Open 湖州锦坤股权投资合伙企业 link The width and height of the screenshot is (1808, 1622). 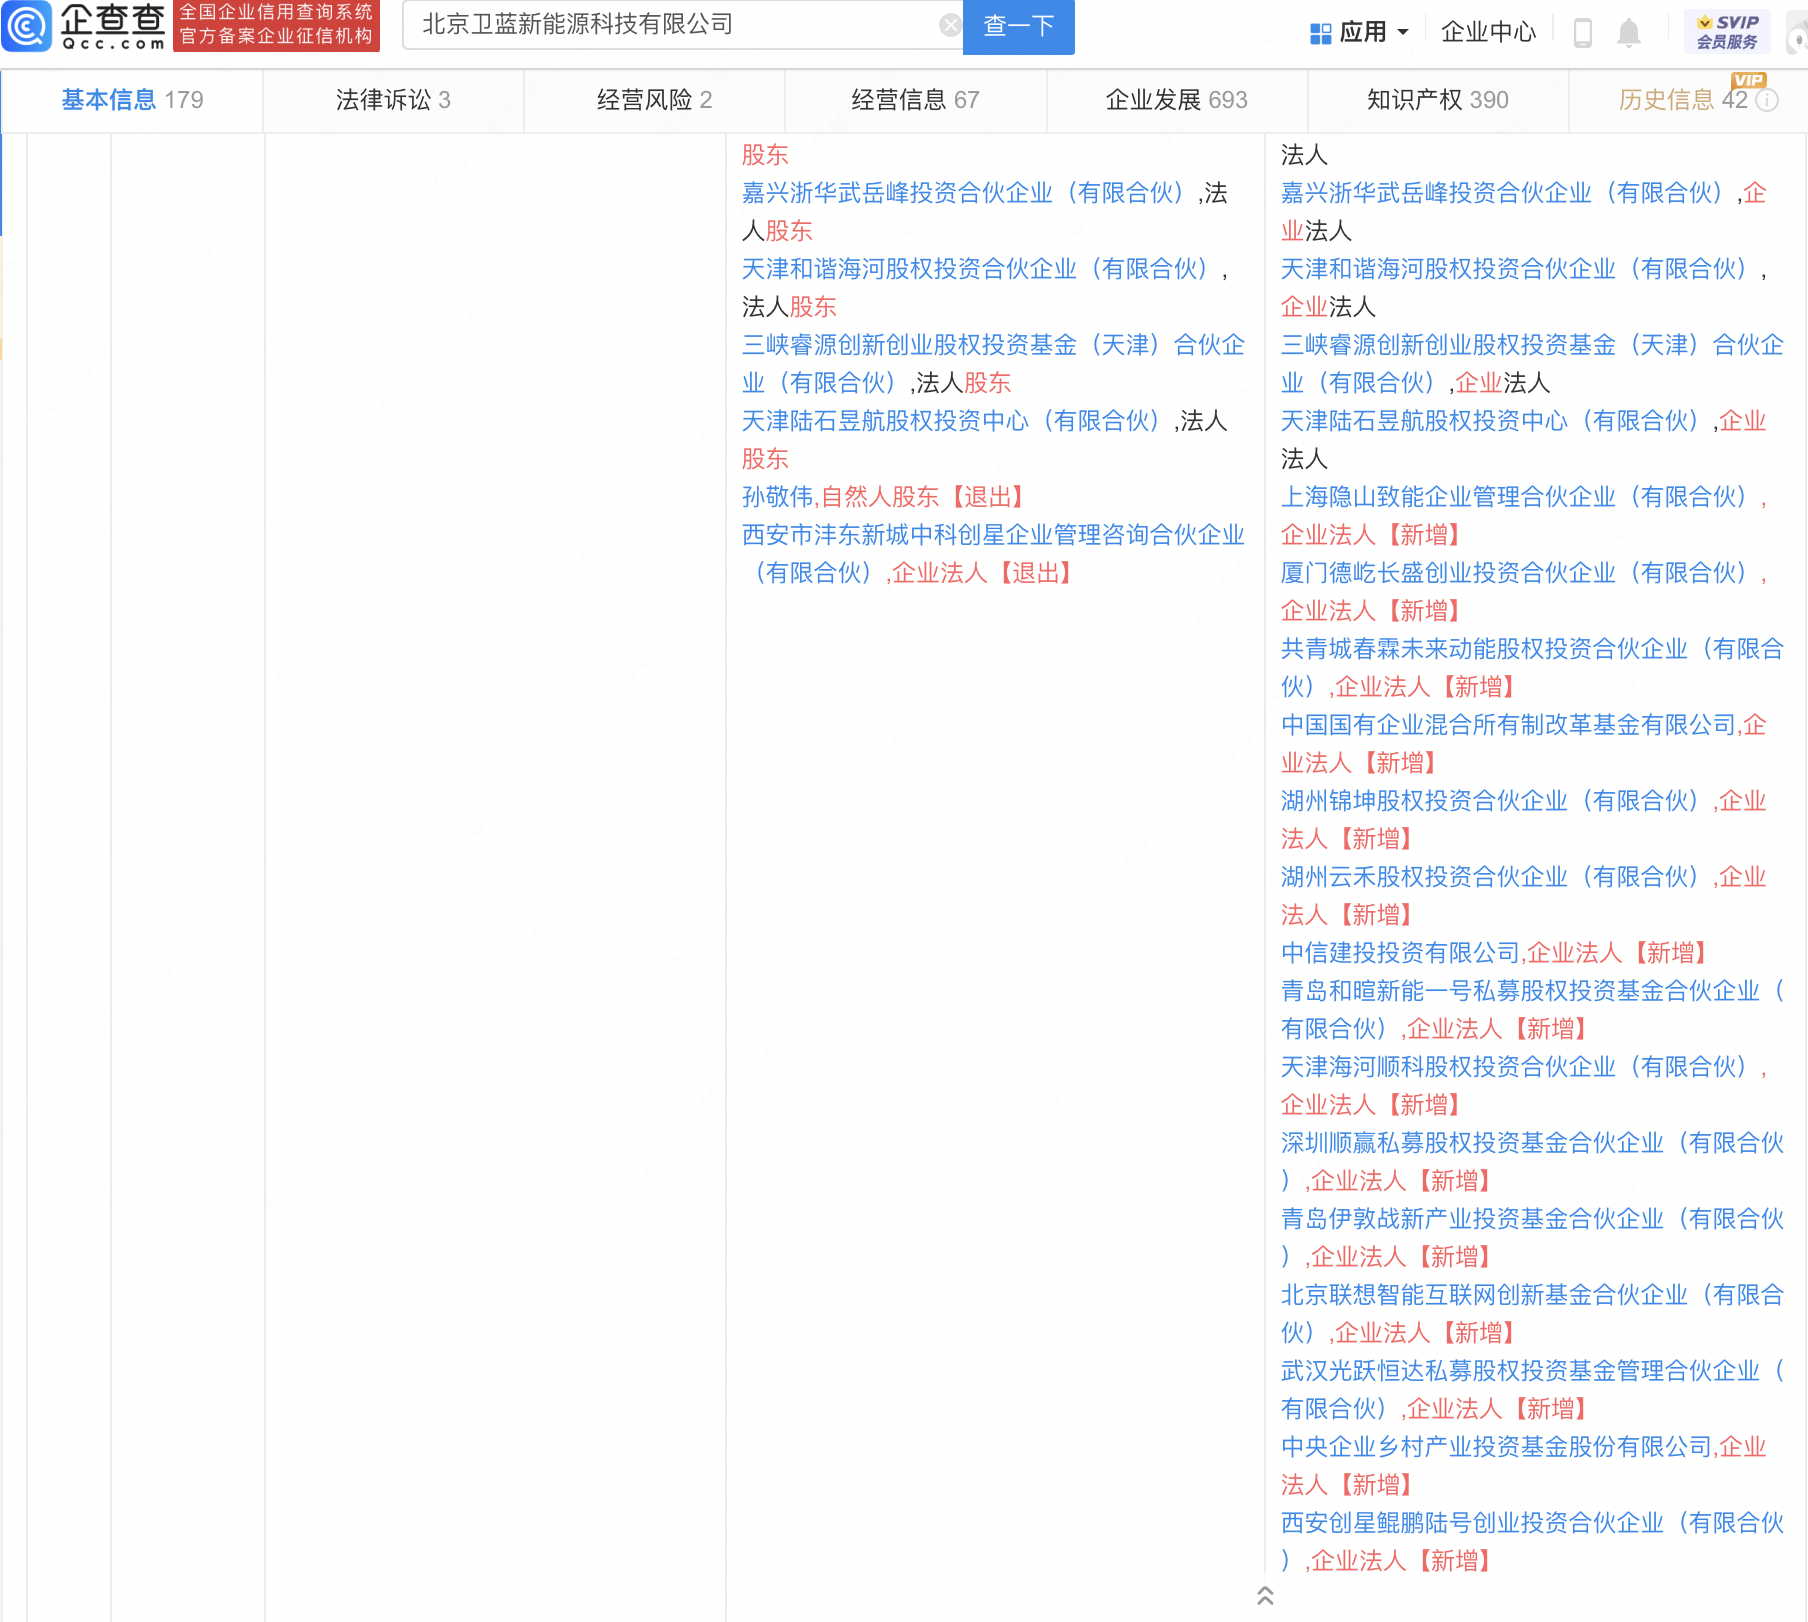(x=1494, y=801)
